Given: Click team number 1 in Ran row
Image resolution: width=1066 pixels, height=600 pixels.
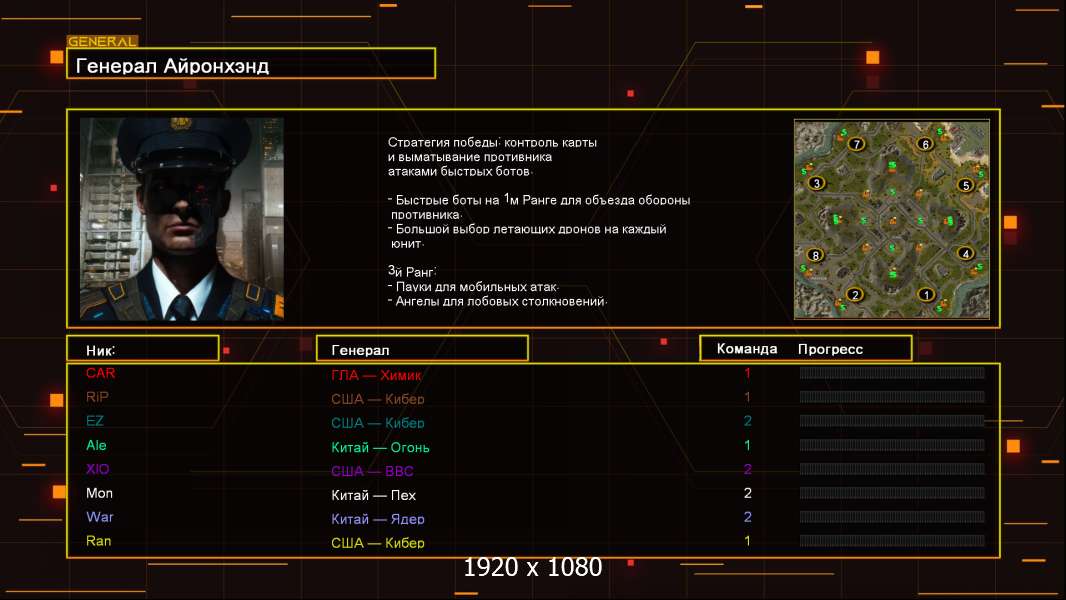Looking at the screenshot, I should (747, 541).
